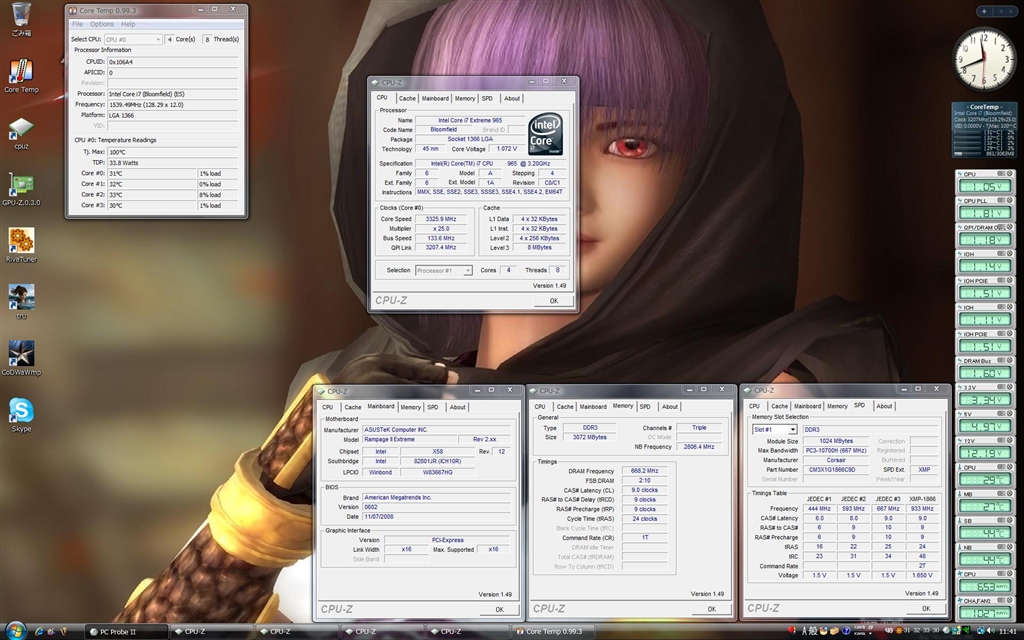
Task: Open the CoDWaWmp game shortcut
Action: point(20,354)
